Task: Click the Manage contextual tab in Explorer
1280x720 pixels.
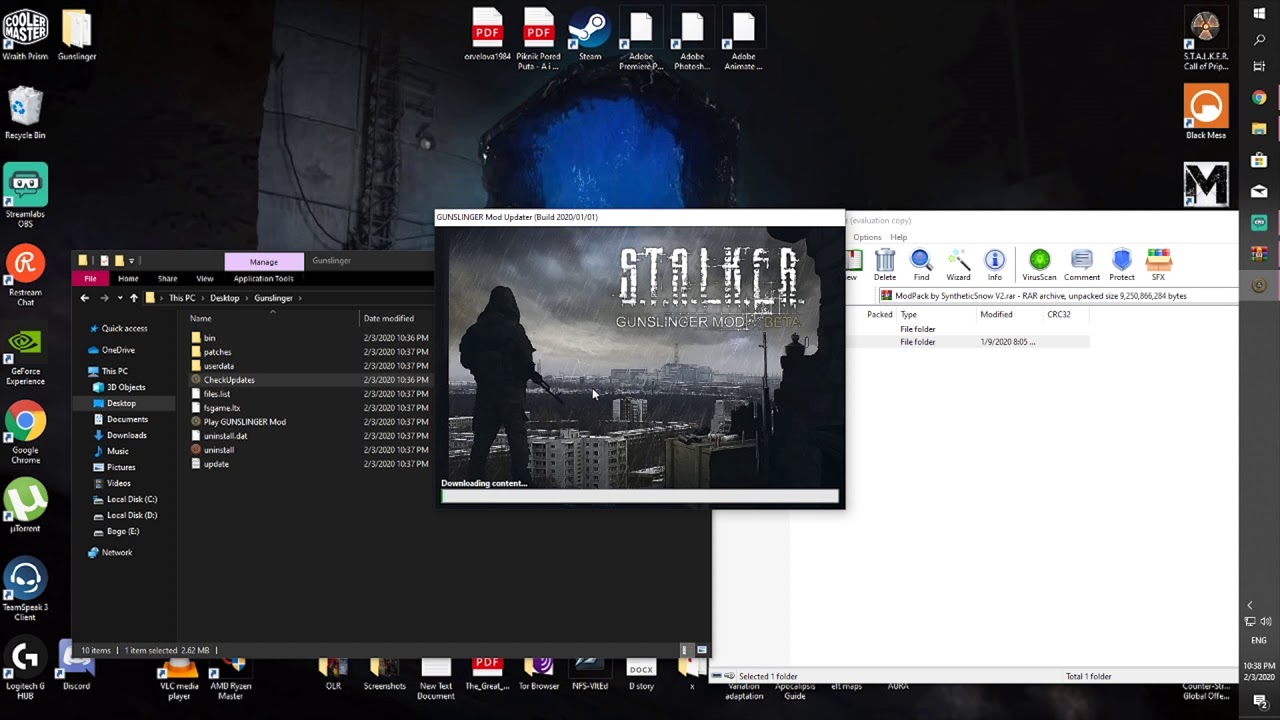Action: (264, 262)
